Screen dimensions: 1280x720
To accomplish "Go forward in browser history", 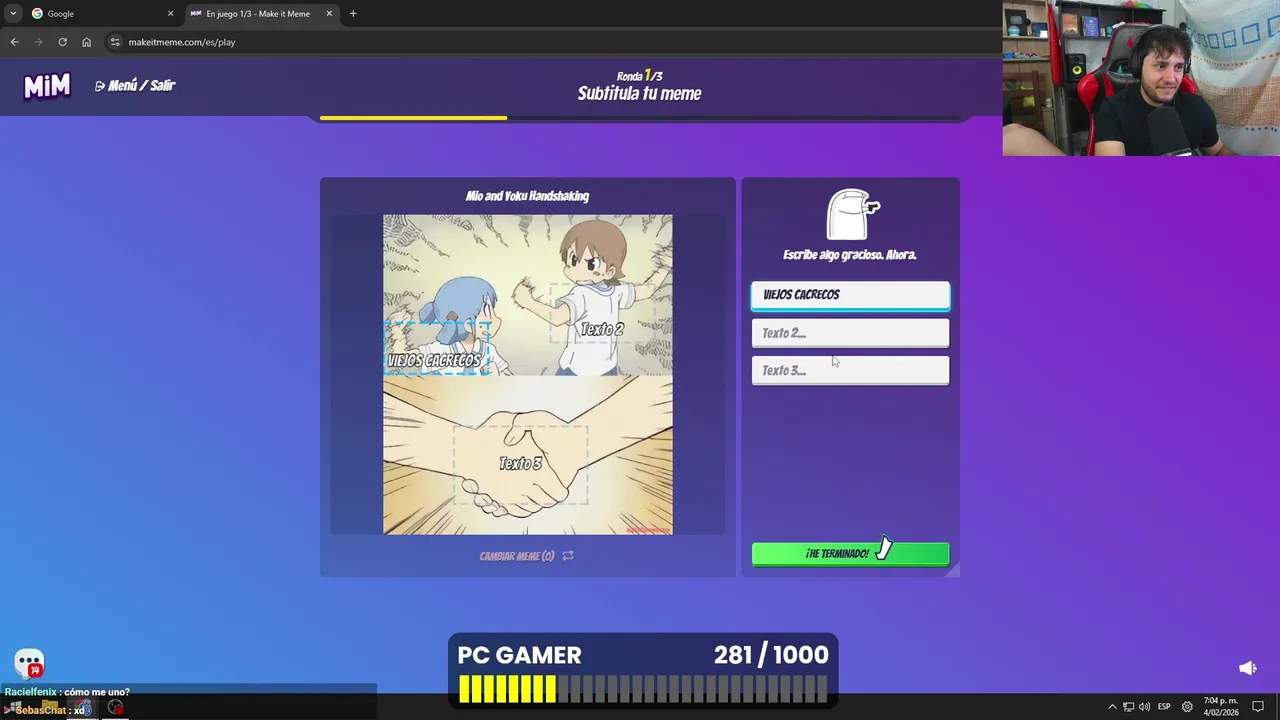I will click(x=38, y=42).
